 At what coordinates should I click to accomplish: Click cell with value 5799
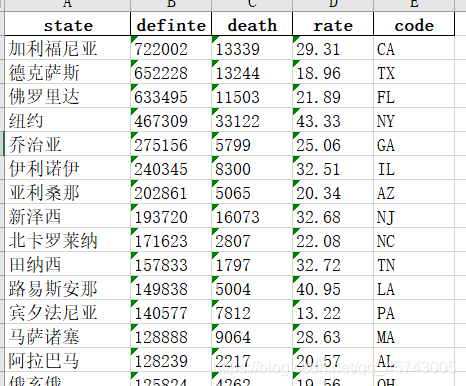252,144
